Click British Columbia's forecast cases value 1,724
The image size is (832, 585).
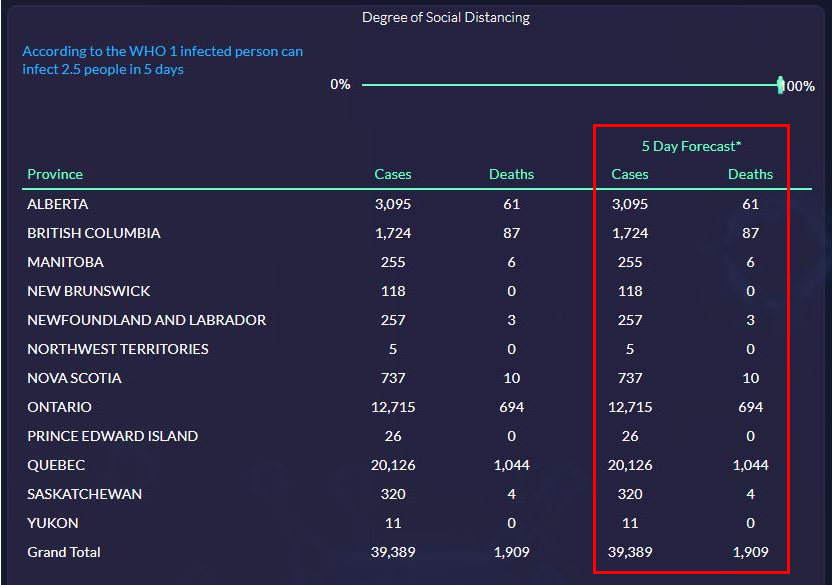630,233
